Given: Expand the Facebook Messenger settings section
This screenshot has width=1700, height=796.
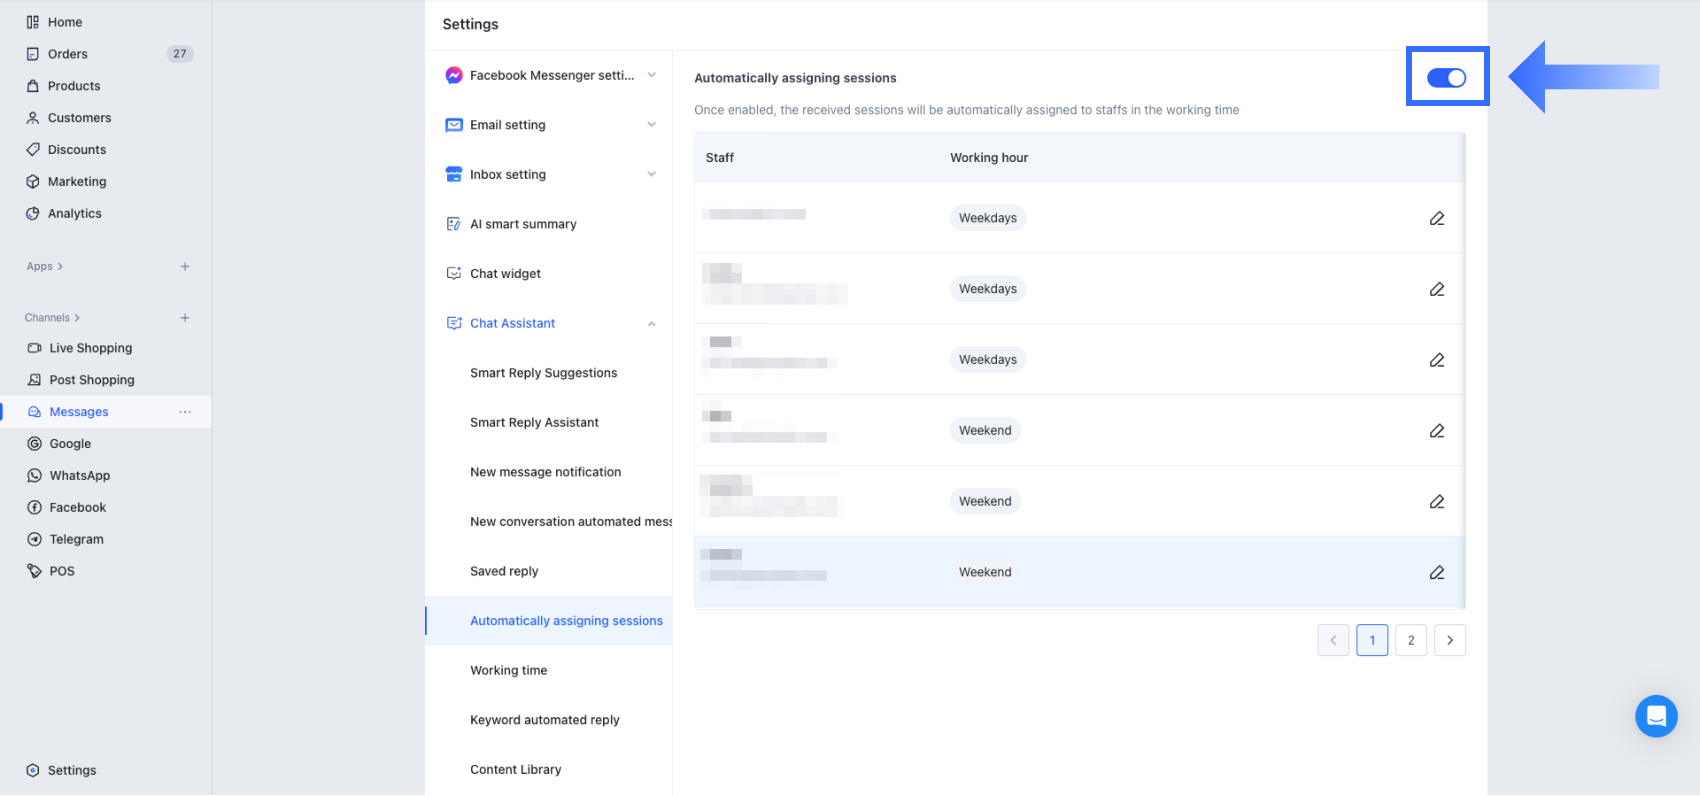Looking at the screenshot, I should pyautogui.click(x=651, y=75).
